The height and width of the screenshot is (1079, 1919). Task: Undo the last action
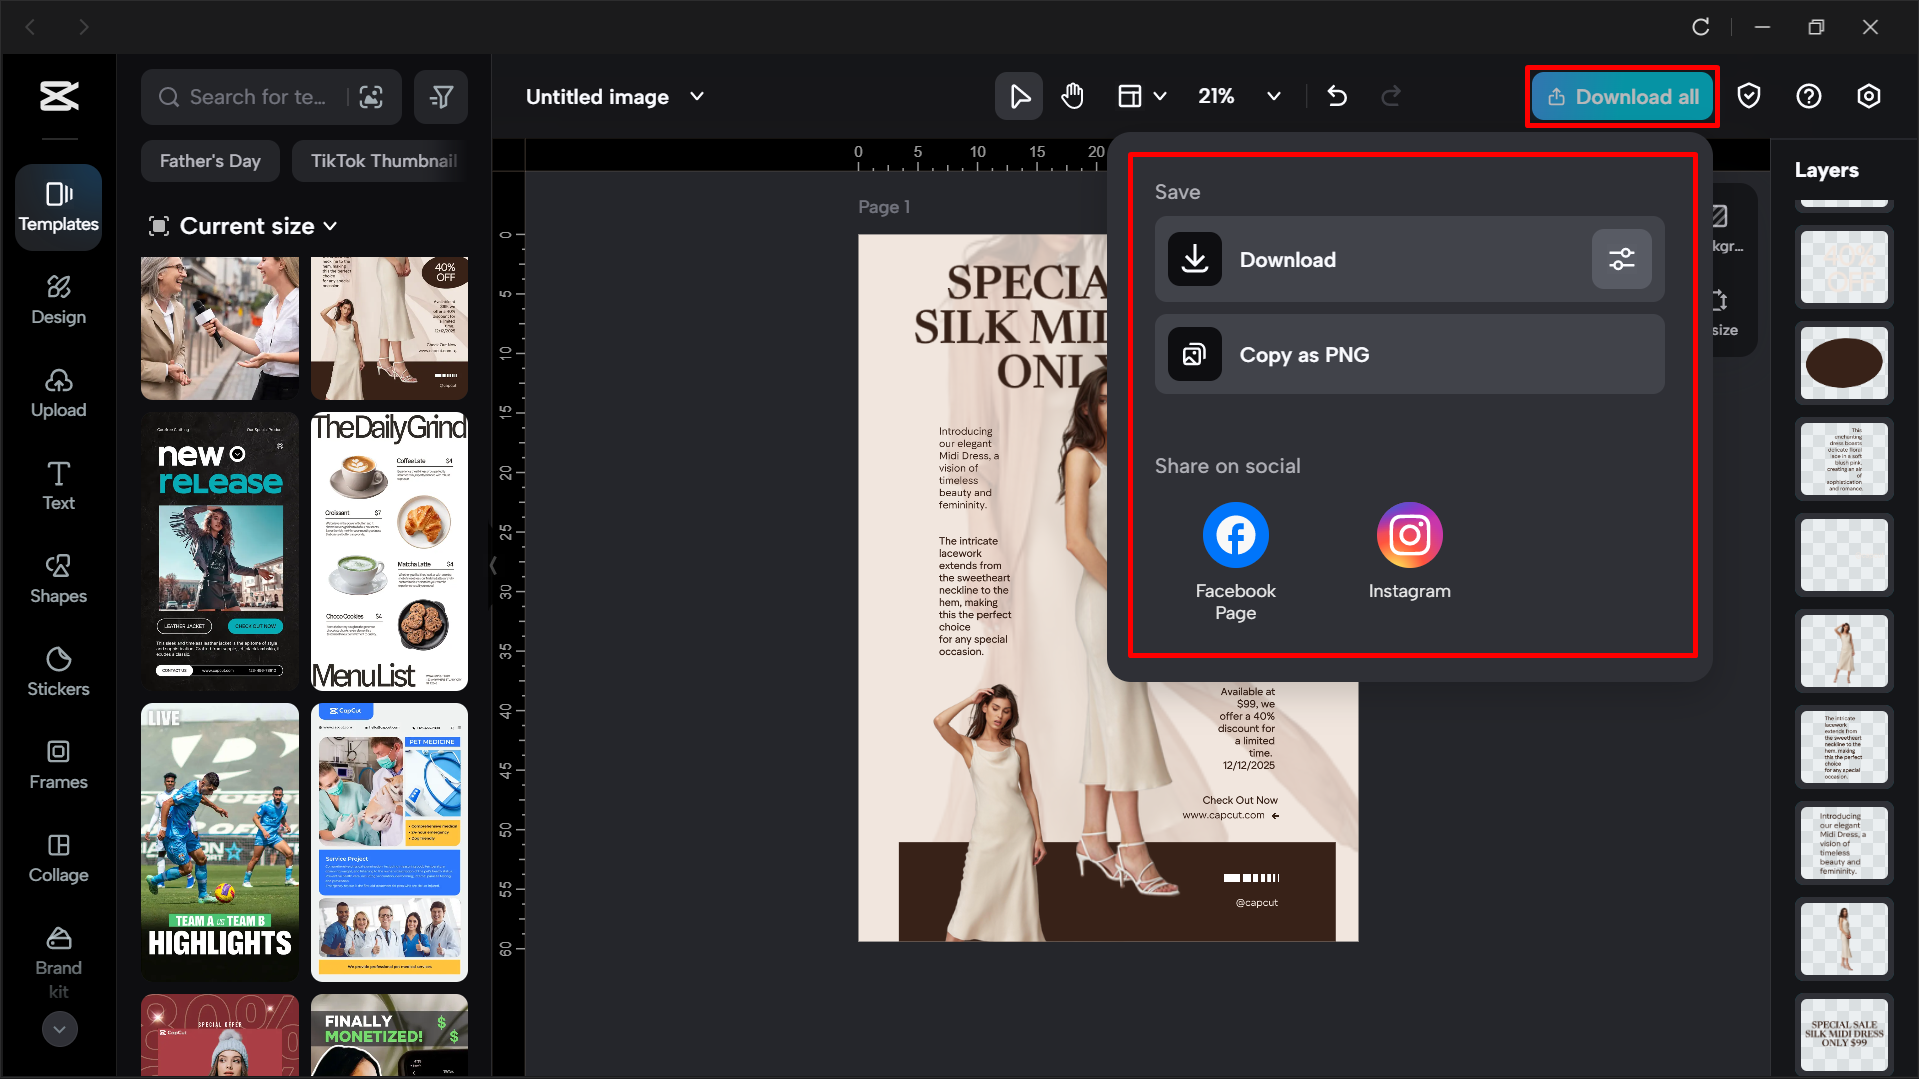[1338, 96]
